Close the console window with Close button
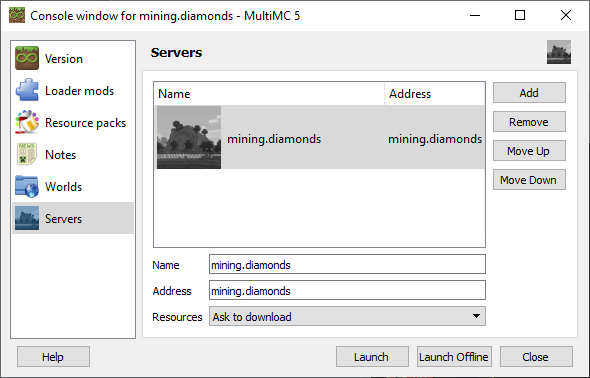 coord(536,357)
